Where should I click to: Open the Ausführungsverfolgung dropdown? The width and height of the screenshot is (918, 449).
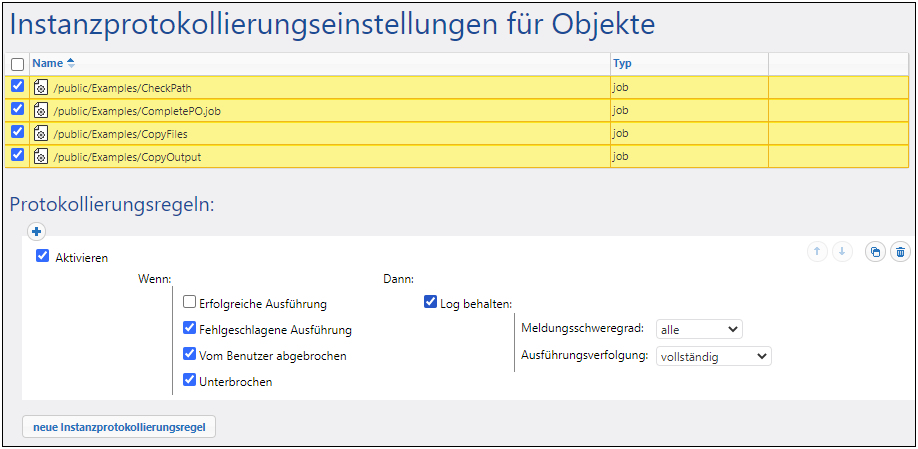click(x=714, y=356)
